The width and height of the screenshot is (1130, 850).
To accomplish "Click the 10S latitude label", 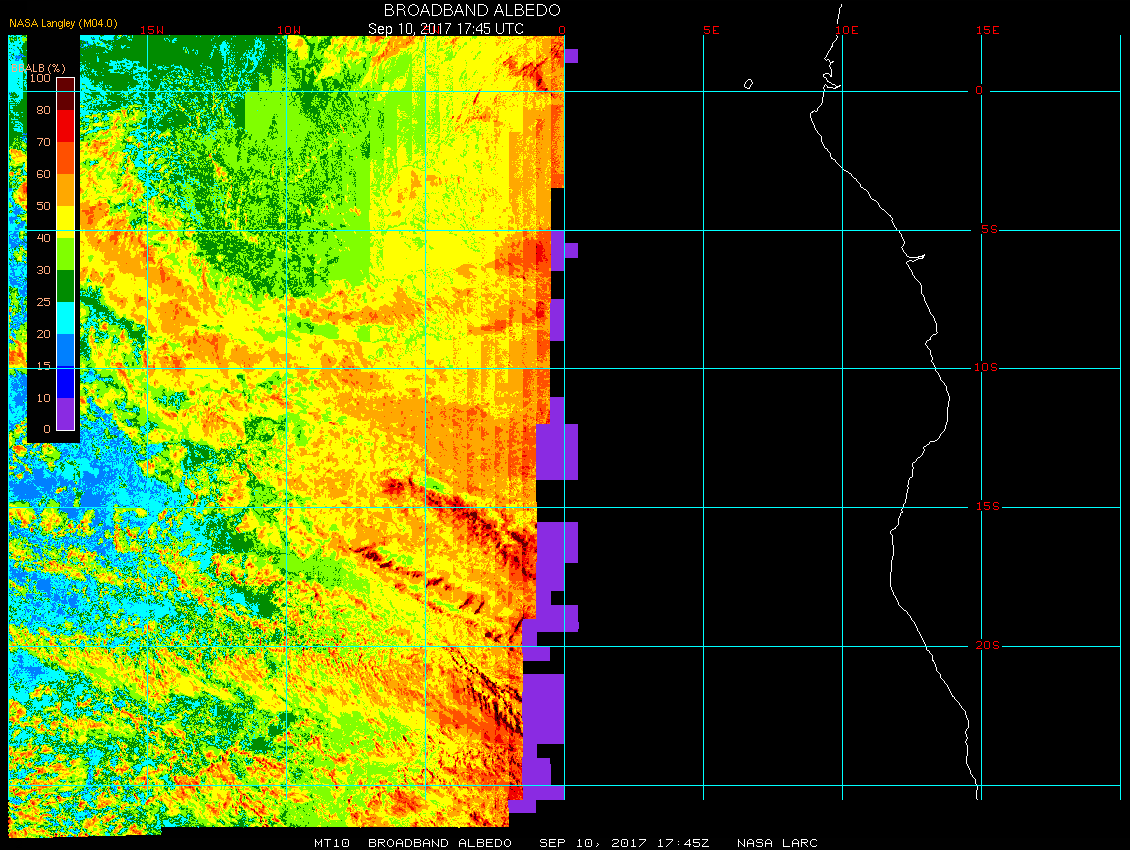I will [986, 368].
